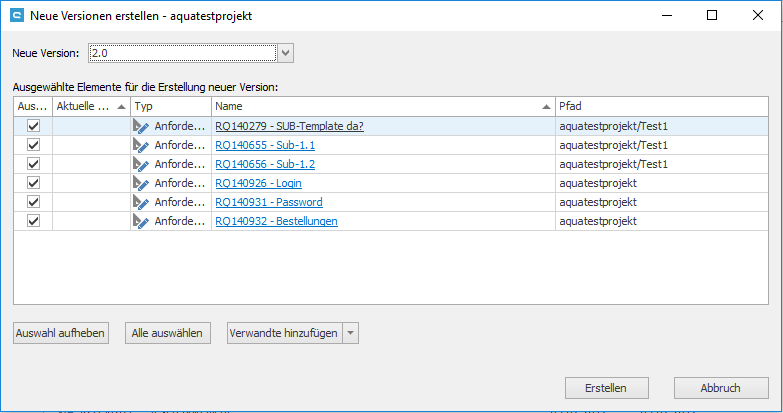
Task: Click the requirement icon in the Bestellungen row
Action: click(141, 222)
